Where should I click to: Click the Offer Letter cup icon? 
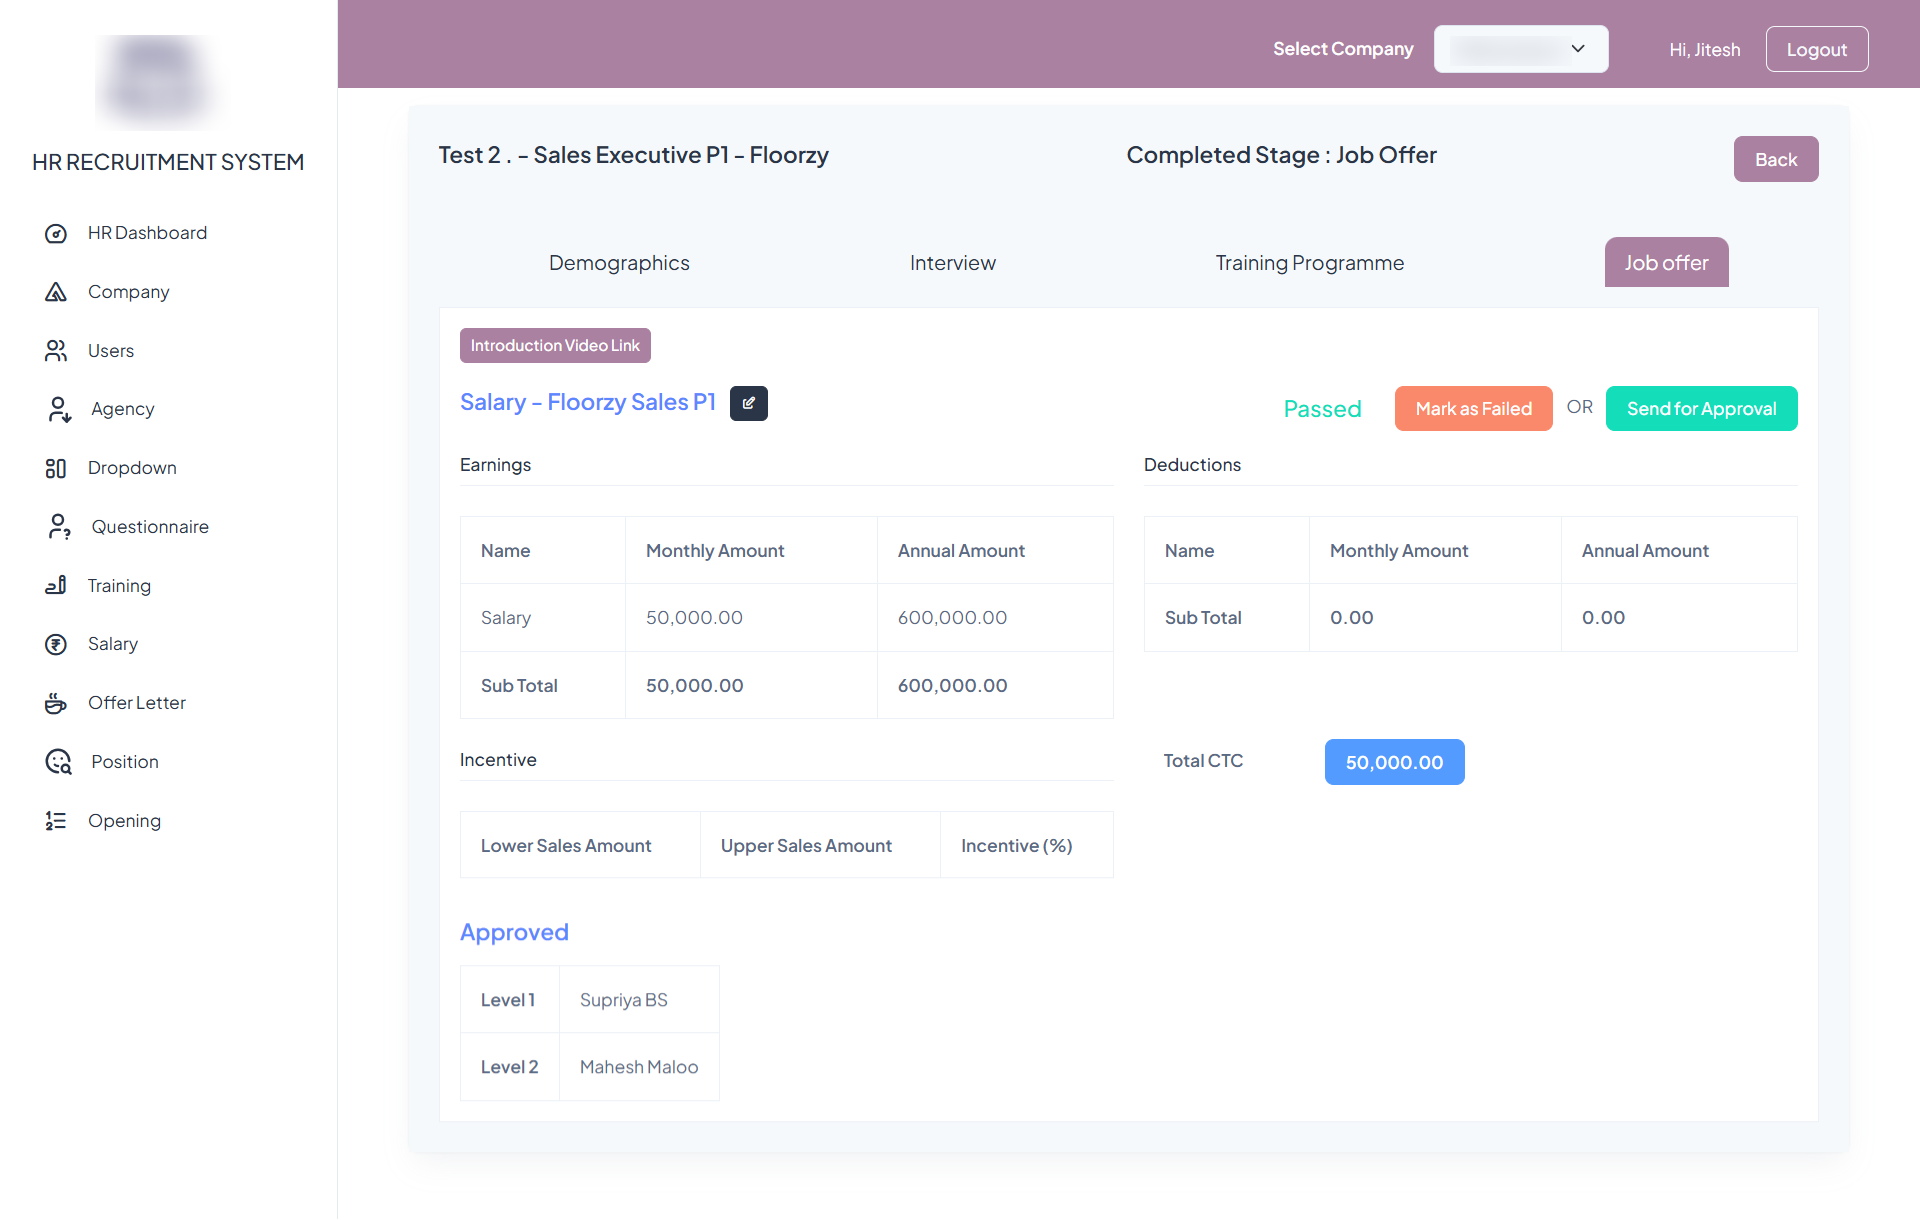56,703
